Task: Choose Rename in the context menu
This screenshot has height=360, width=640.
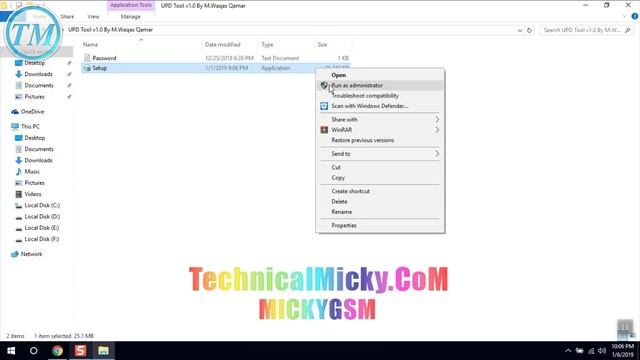Action: 380,212
